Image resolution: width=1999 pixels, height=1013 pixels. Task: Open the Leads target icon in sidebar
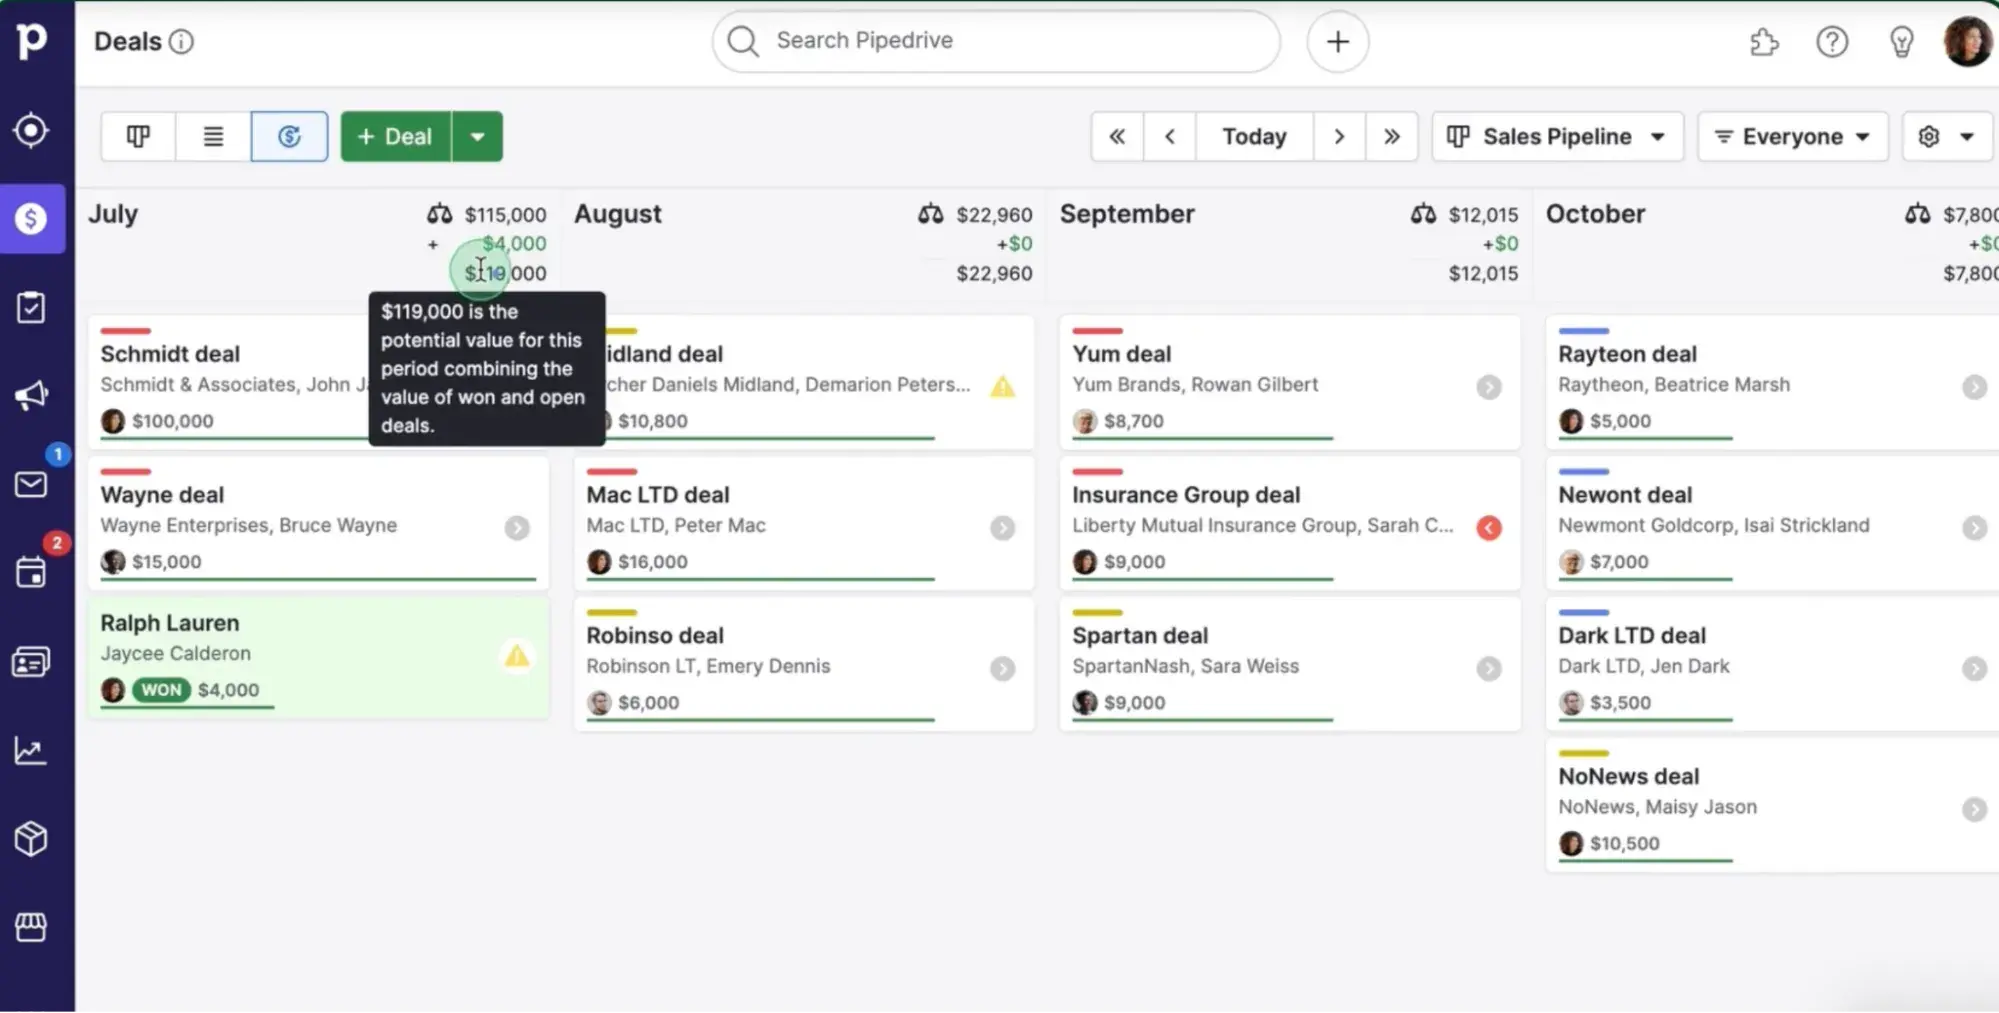click(31, 130)
